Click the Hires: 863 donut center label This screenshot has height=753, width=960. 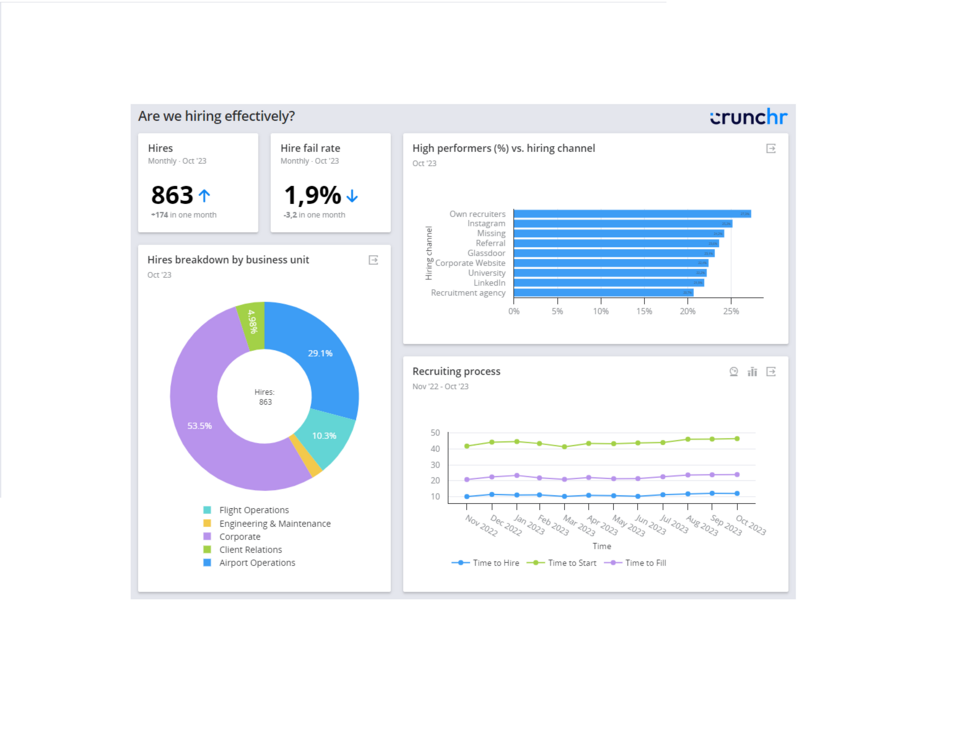point(264,397)
